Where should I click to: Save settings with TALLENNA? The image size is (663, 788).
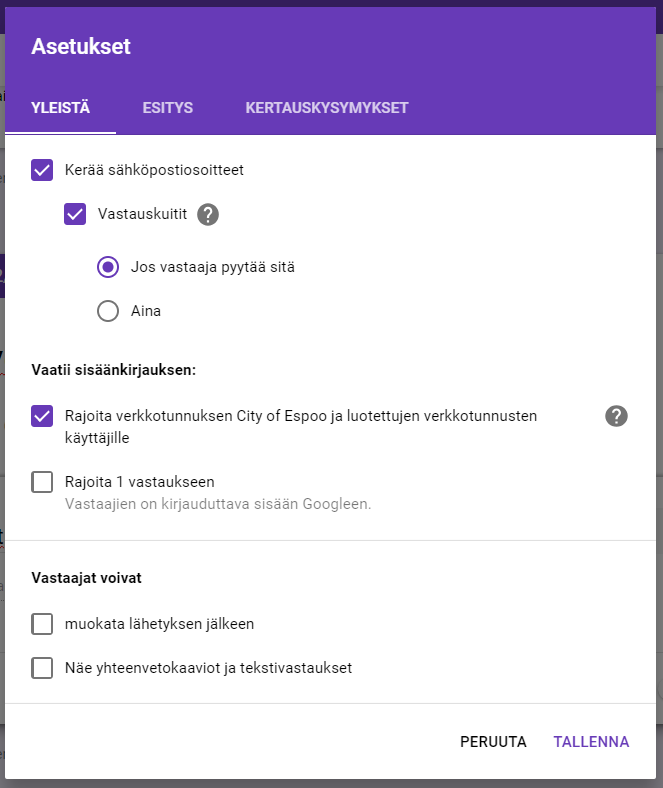click(591, 742)
